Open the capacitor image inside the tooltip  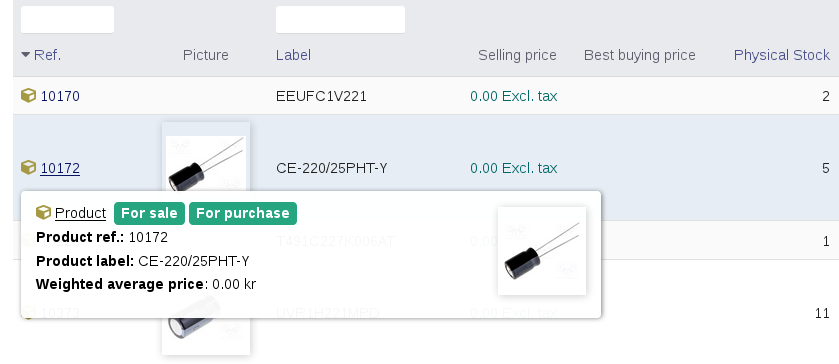(542, 251)
